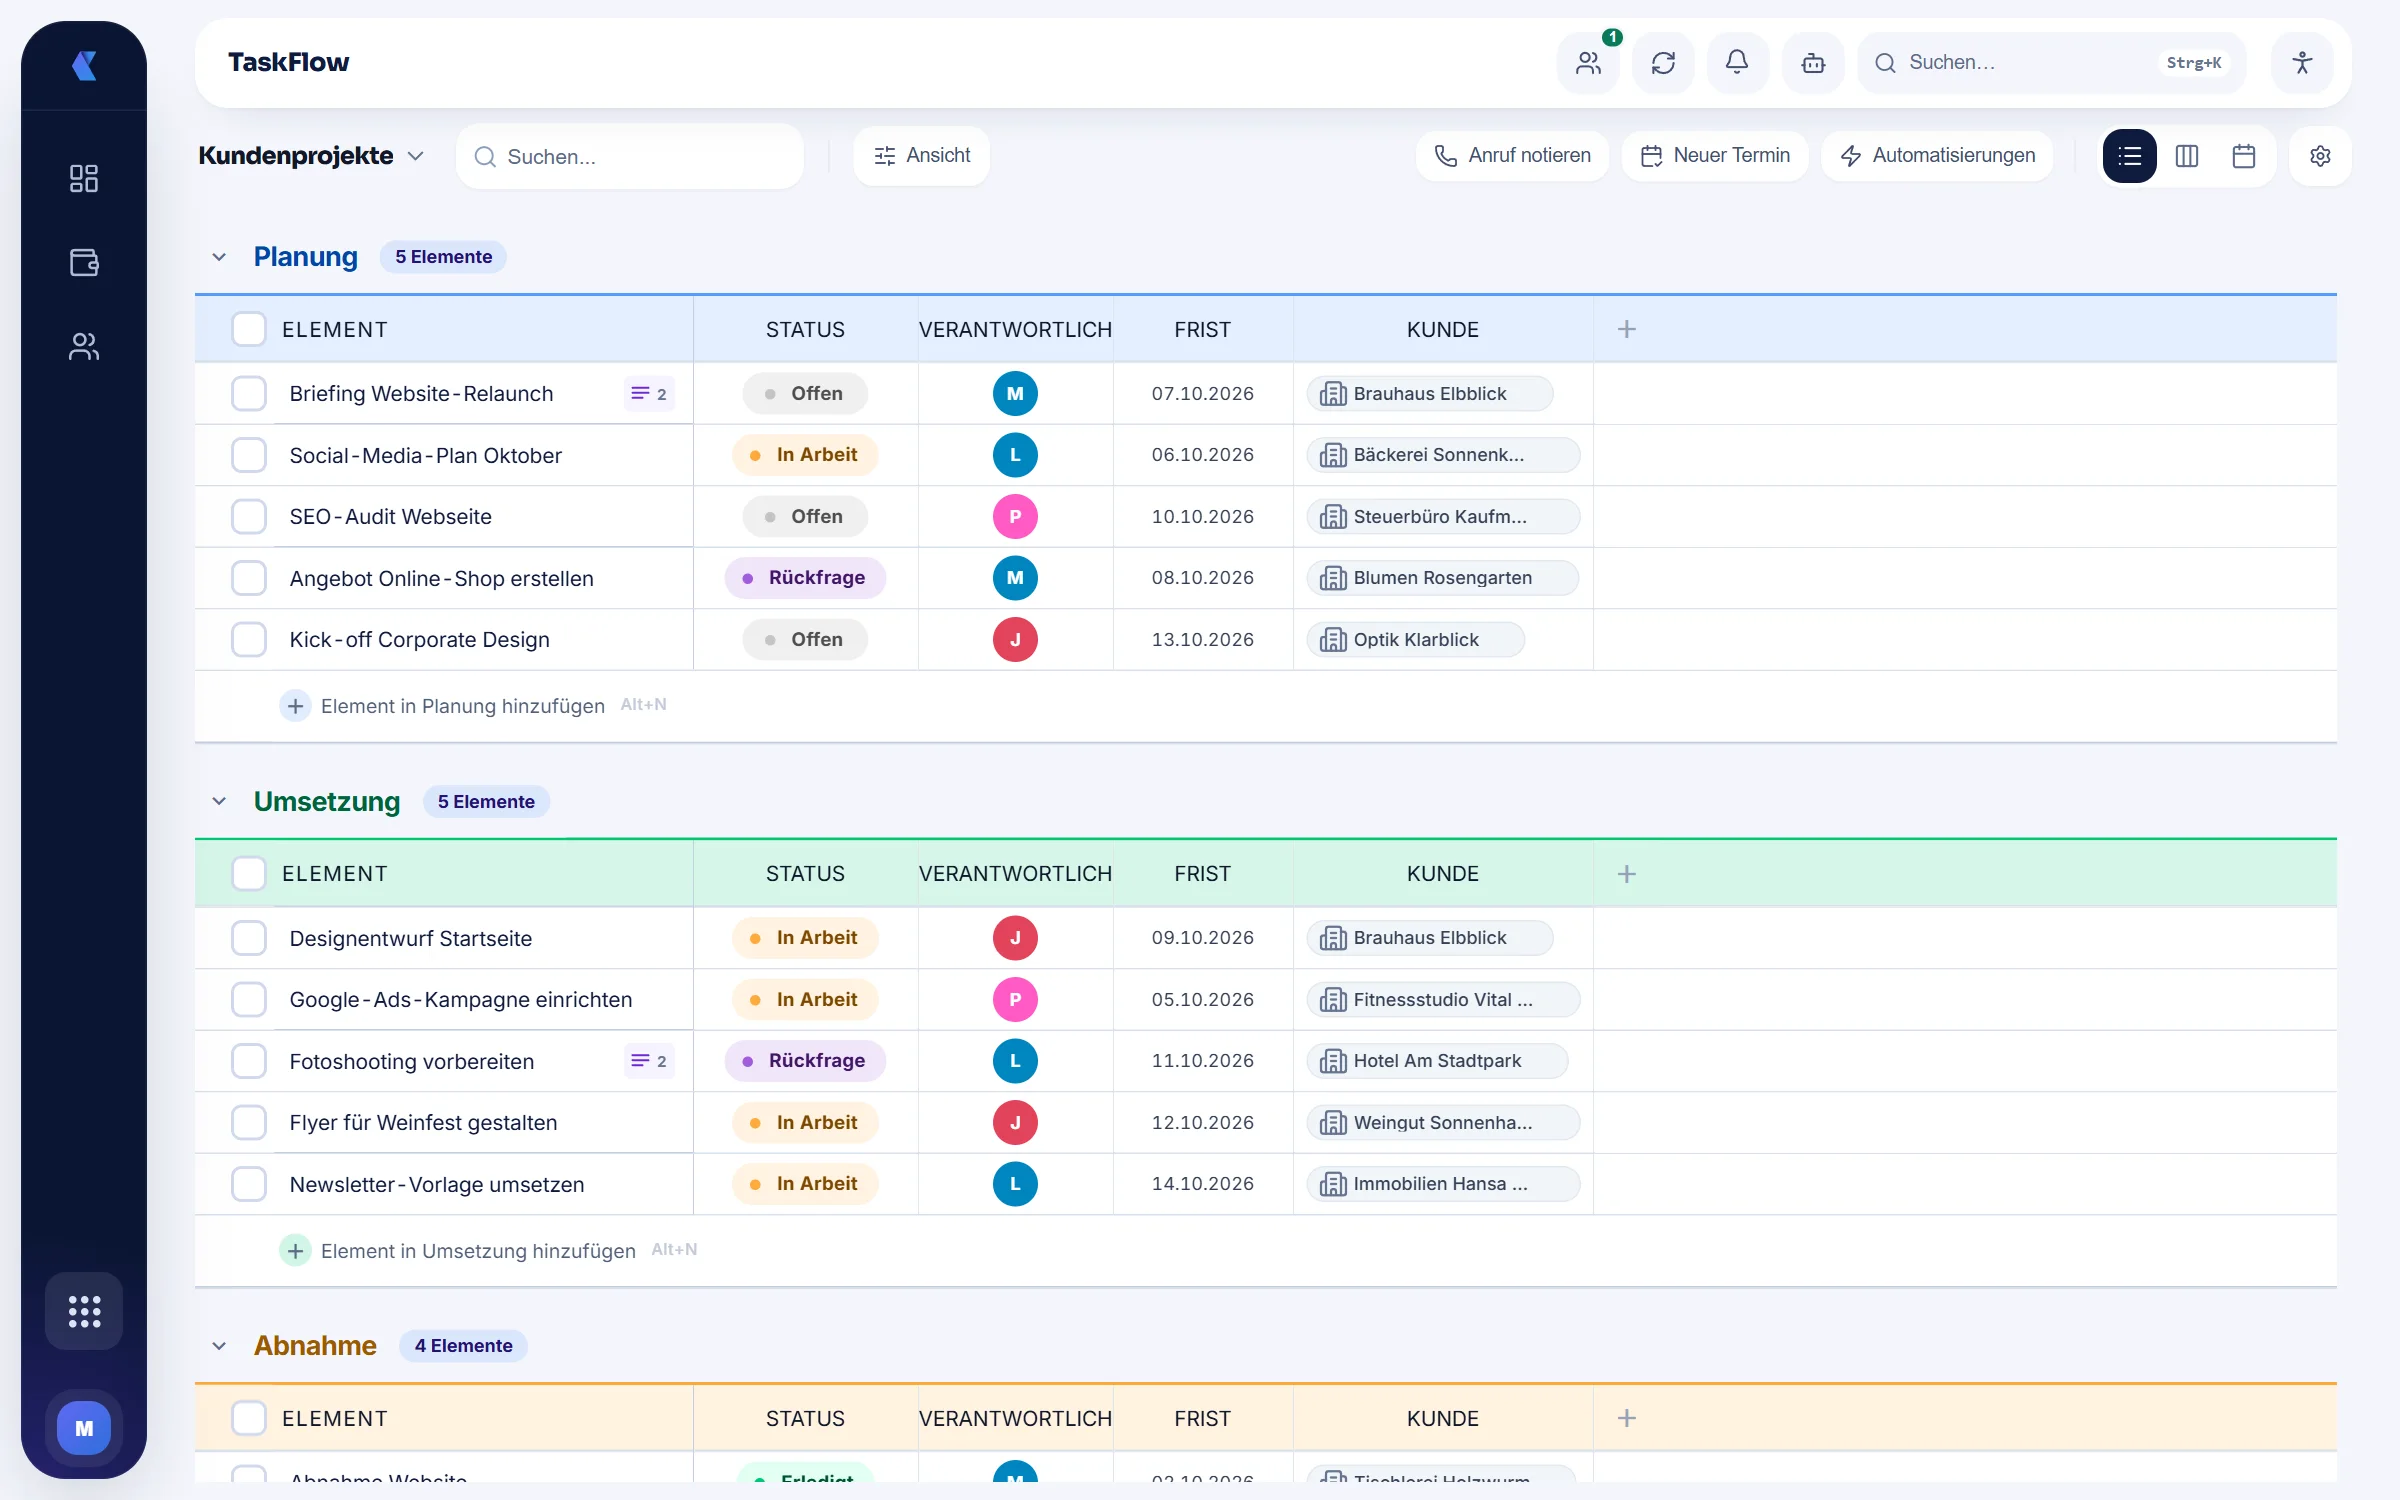Open comments on Fotoshooting vorbereiten

649,1061
